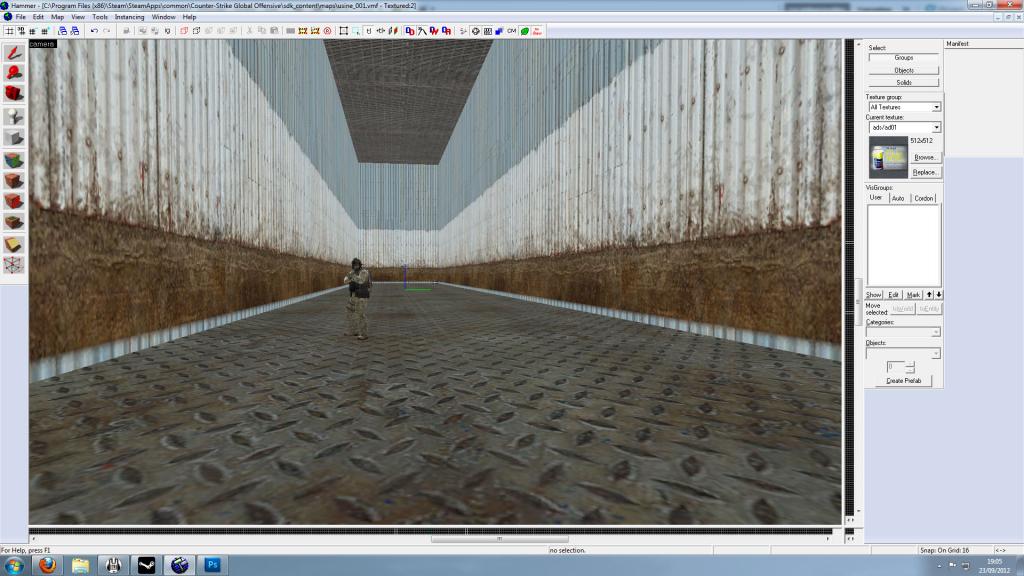Set selection mode to Groups
The width and height of the screenshot is (1024, 576).
click(x=904, y=57)
